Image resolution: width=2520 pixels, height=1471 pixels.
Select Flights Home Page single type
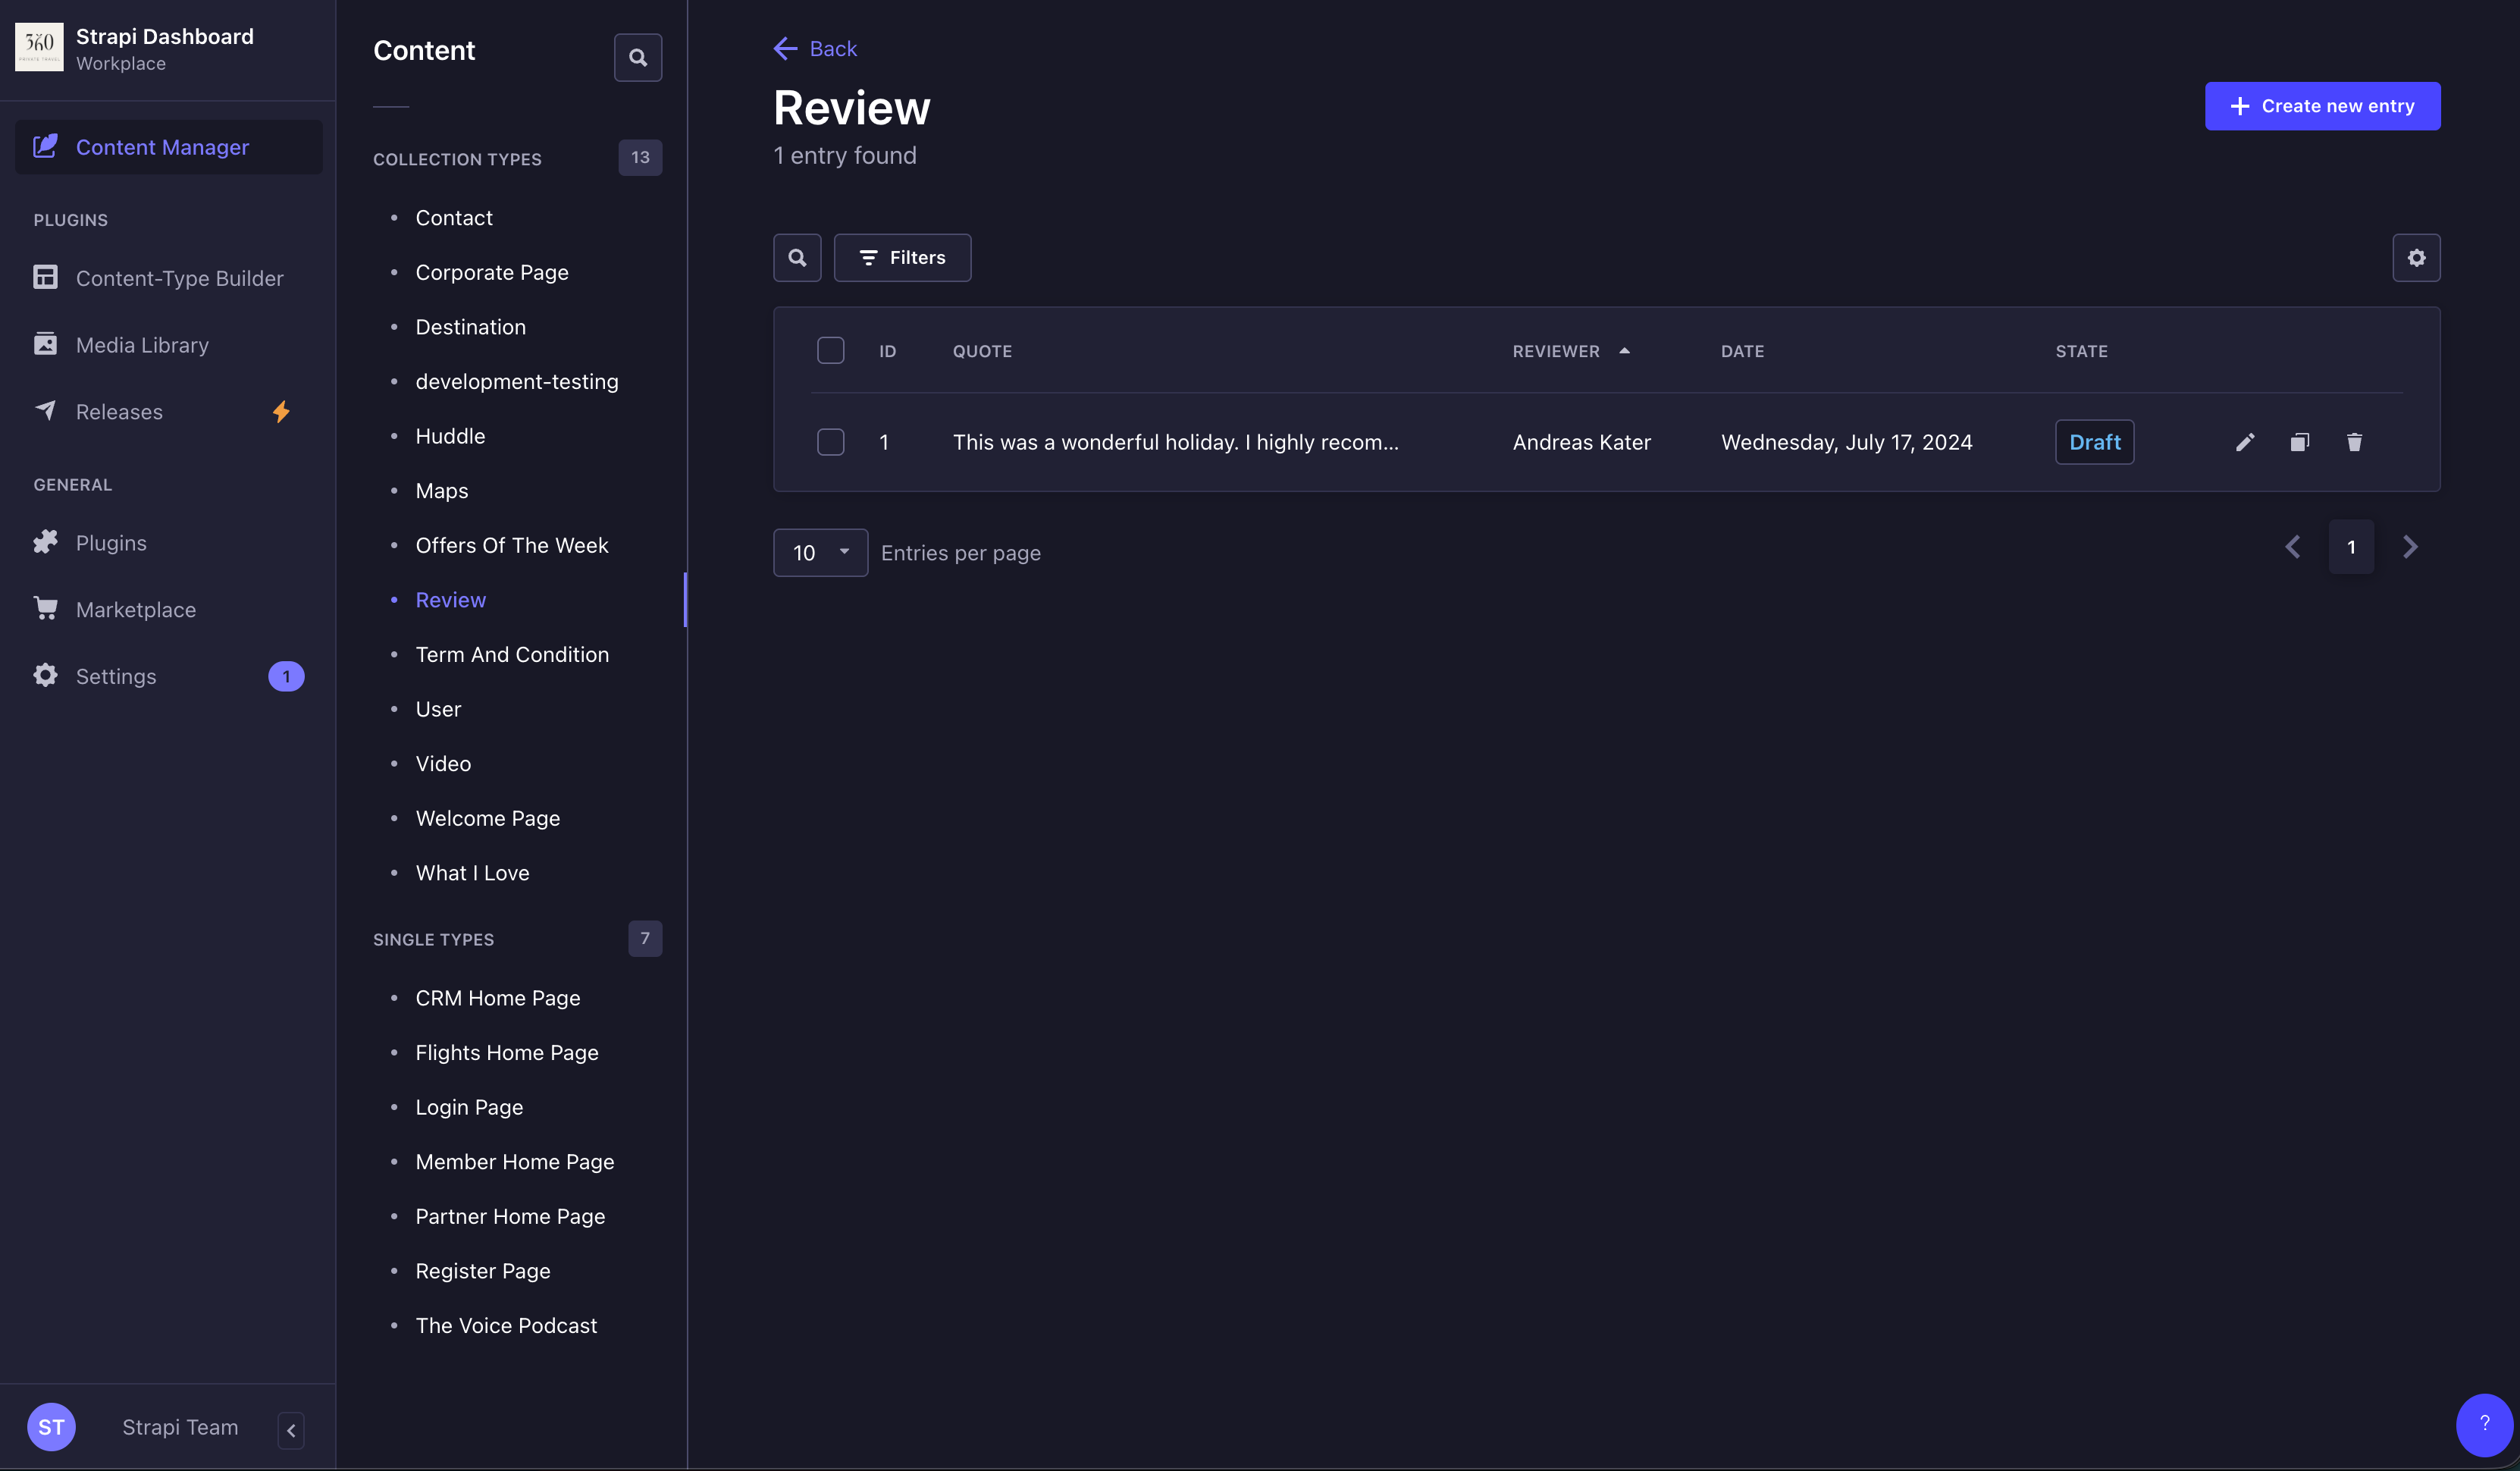pyautogui.click(x=506, y=1052)
